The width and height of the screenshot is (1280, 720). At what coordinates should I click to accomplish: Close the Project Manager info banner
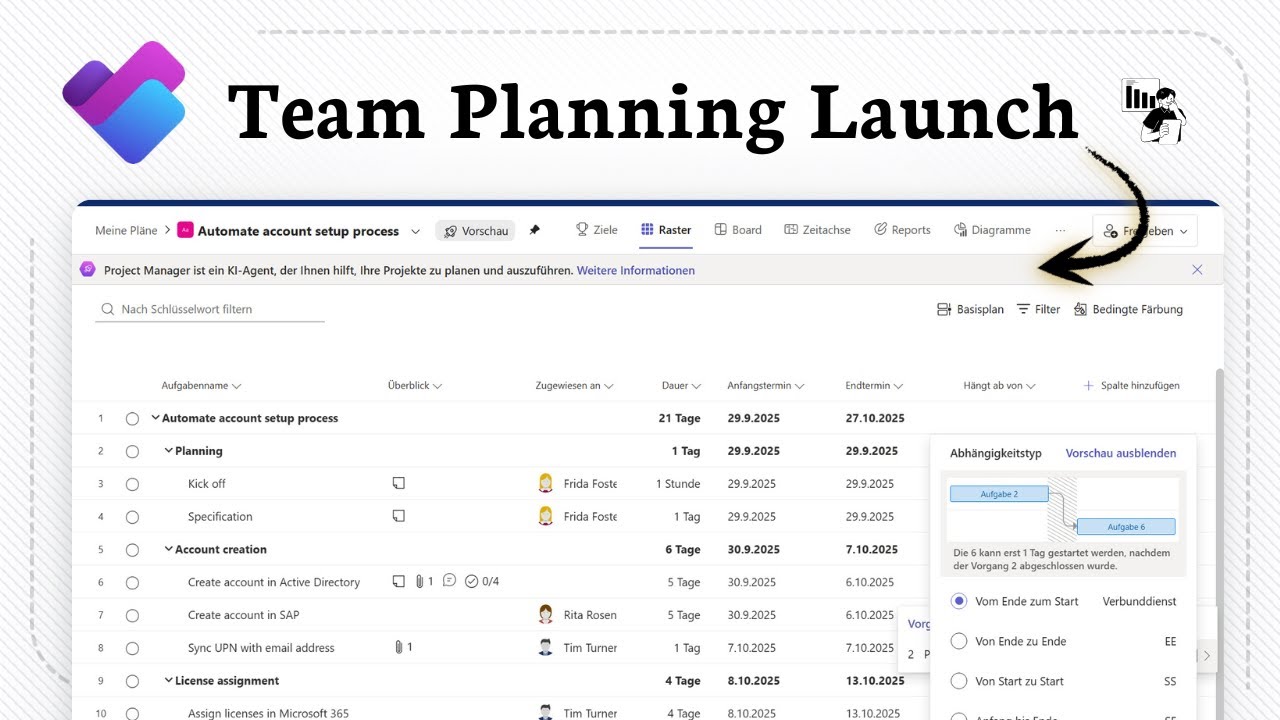tap(1197, 270)
